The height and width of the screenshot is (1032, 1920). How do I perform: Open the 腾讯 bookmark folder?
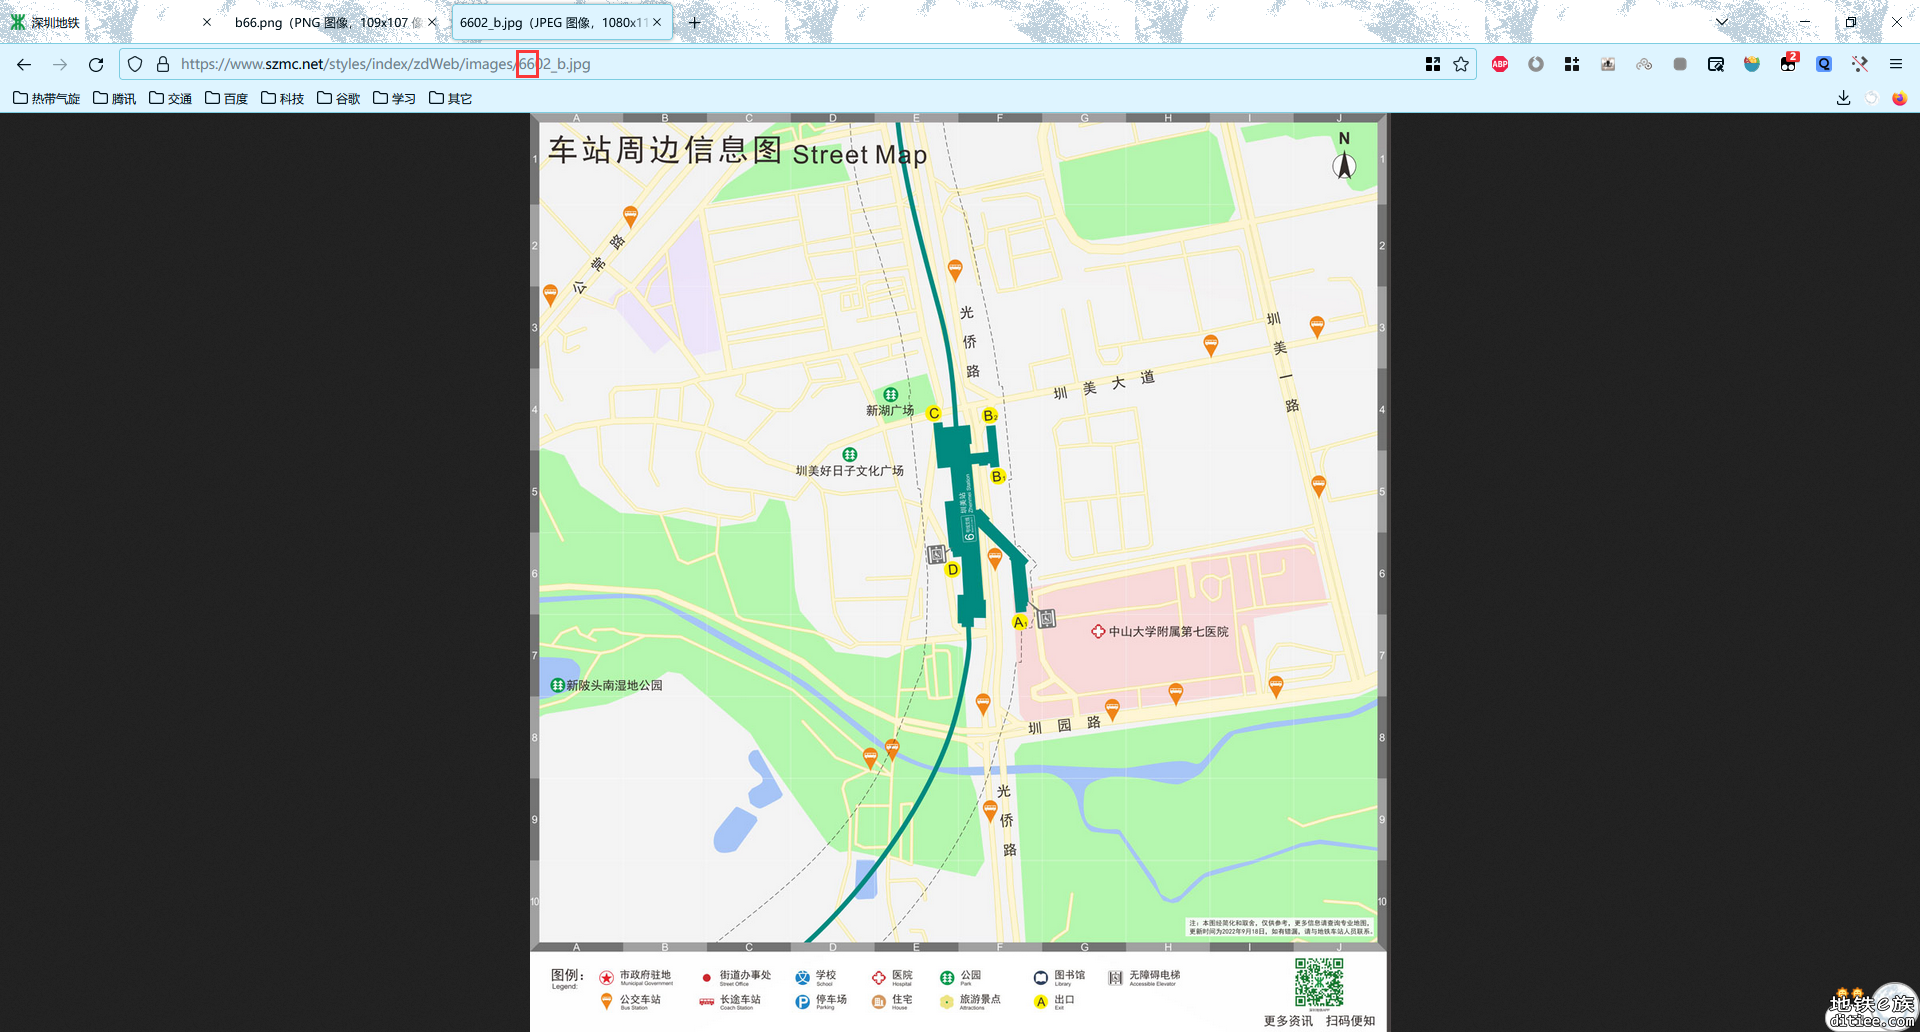pyautogui.click(x=114, y=98)
